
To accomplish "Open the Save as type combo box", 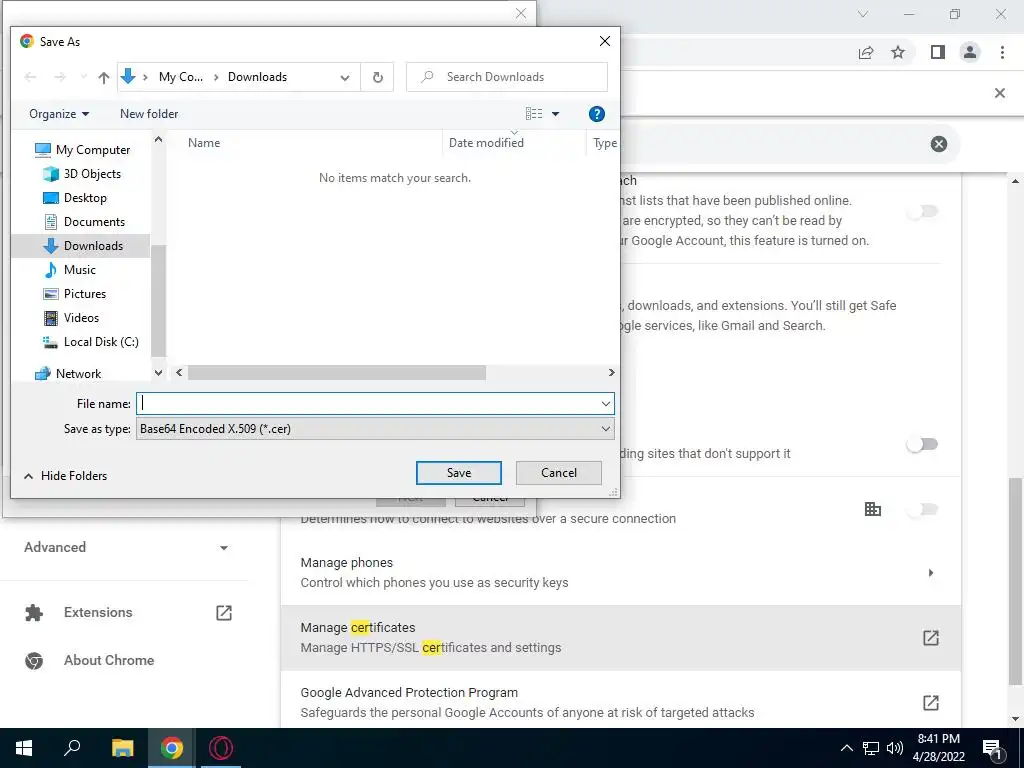I will 375,429.
